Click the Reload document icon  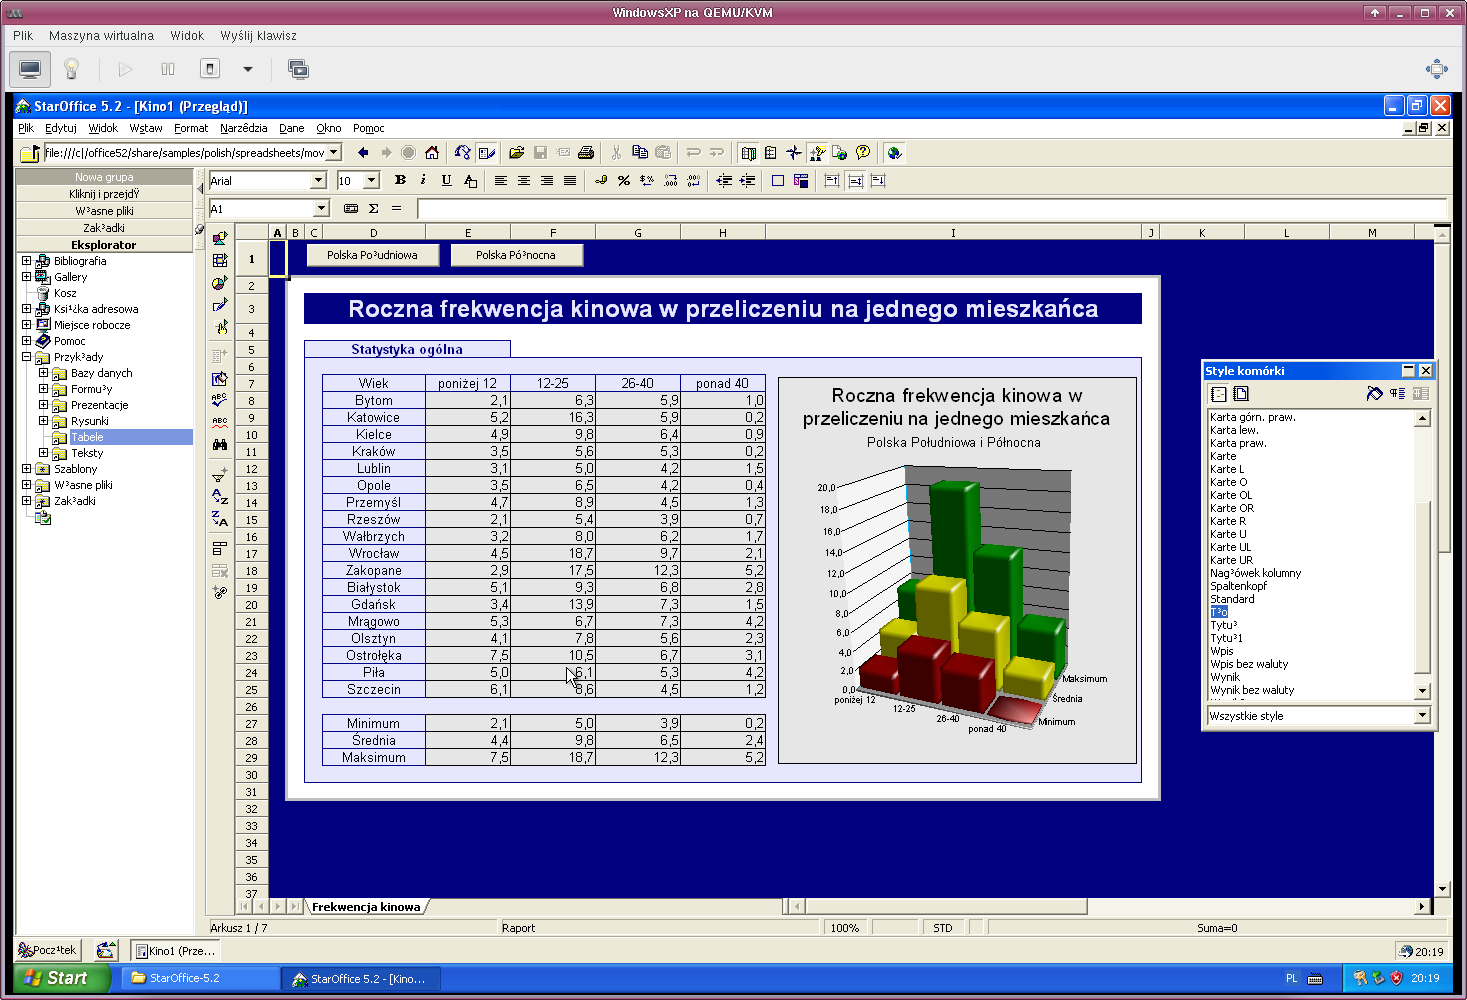coord(462,153)
